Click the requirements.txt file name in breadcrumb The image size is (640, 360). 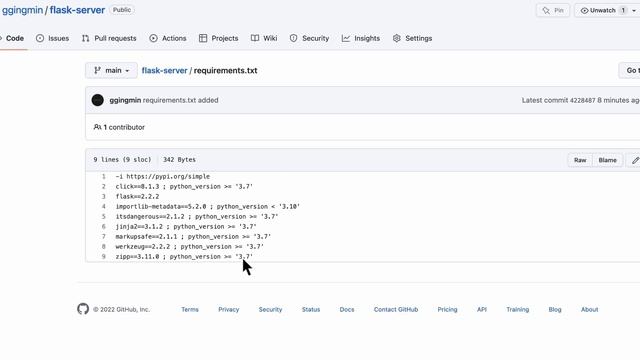coord(225,71)
